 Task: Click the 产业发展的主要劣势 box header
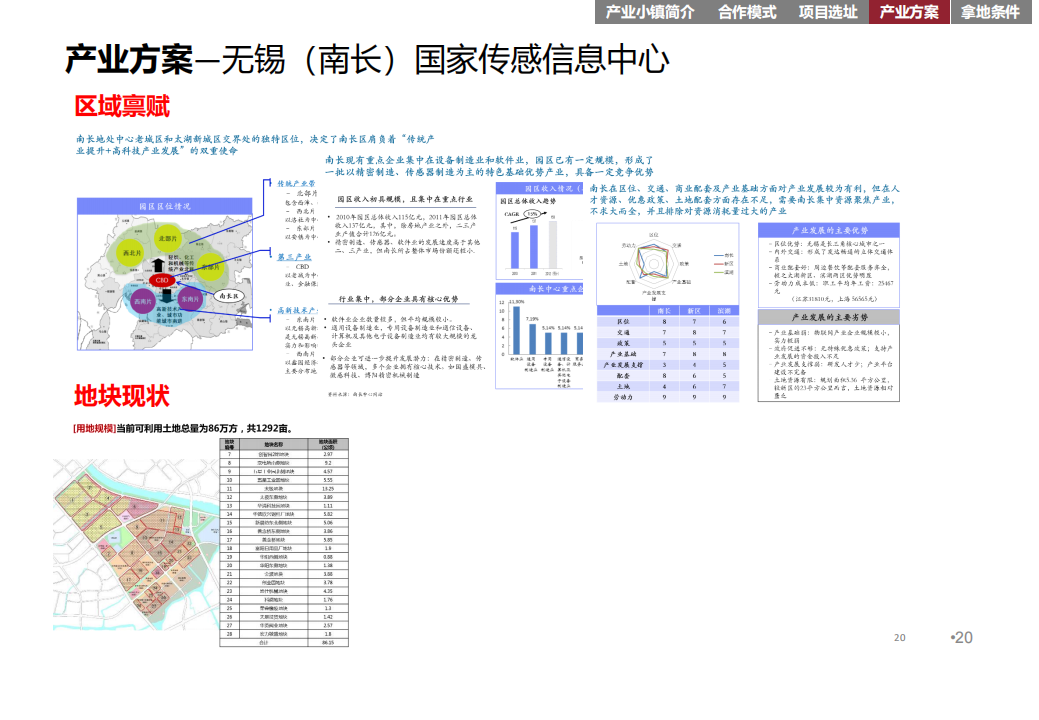pyautogui.click(x=829, y=317)
